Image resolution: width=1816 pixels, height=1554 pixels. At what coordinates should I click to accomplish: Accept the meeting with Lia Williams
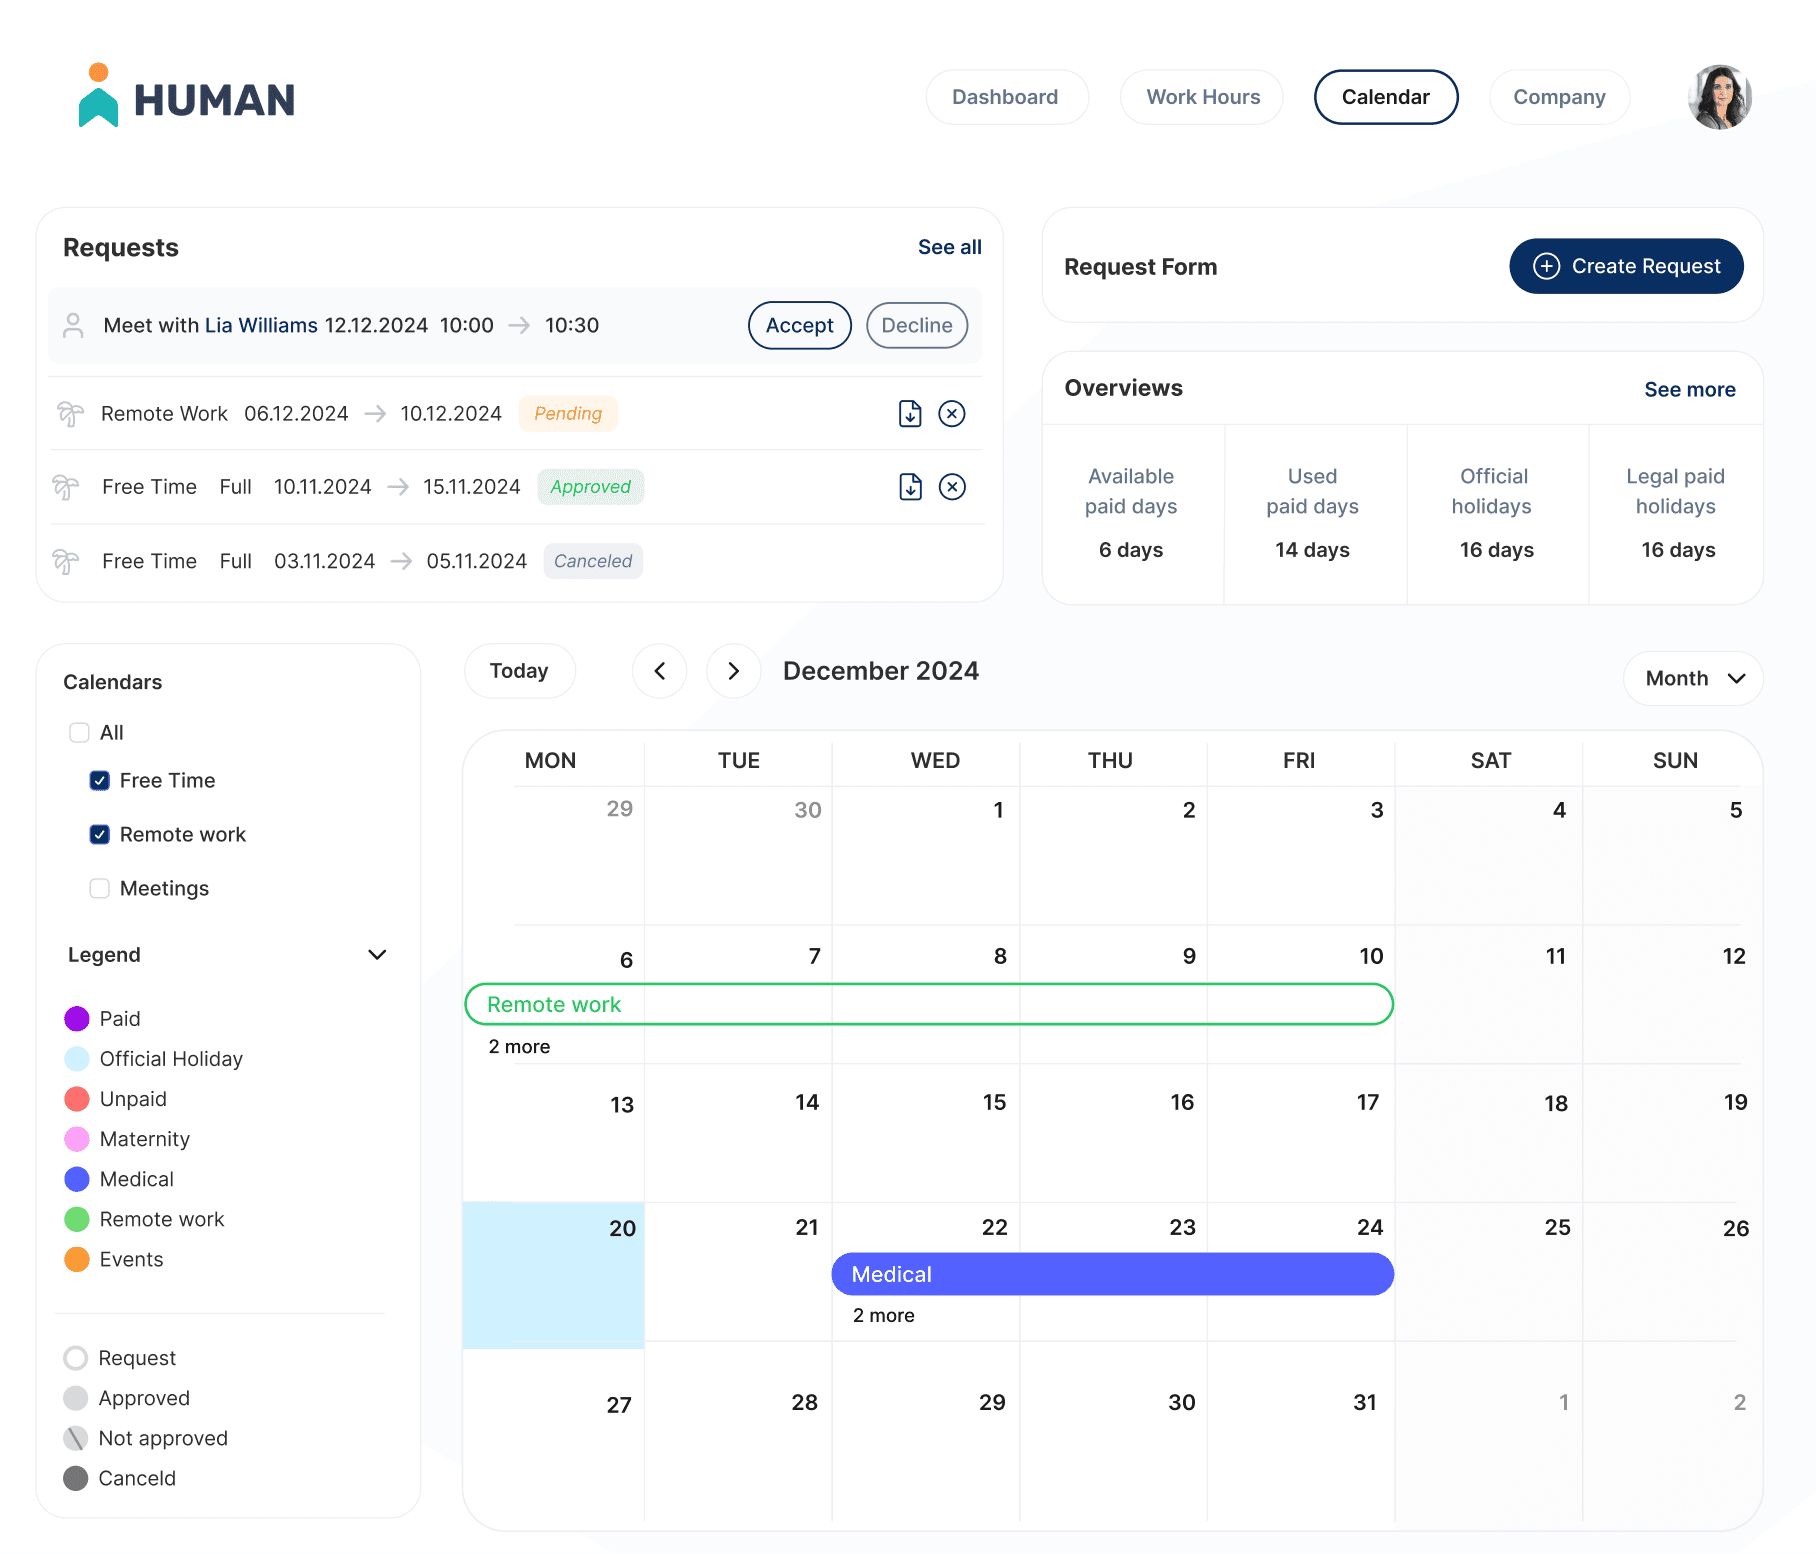(799, 325)
